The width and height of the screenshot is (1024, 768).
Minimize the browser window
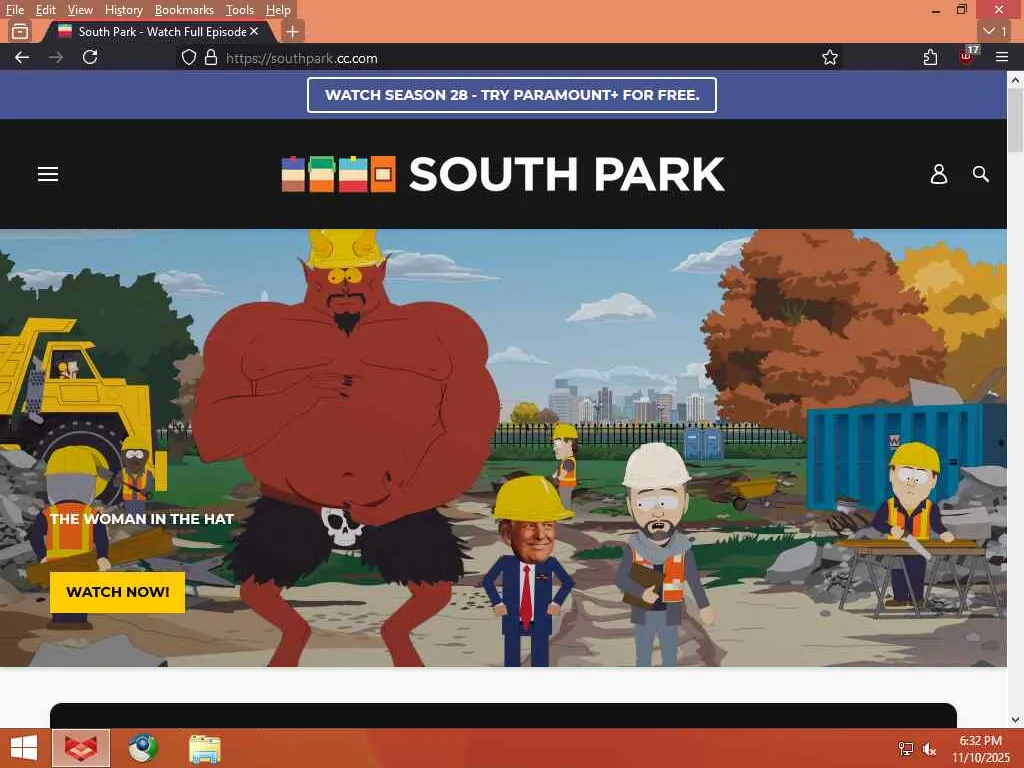click(936, 10)
